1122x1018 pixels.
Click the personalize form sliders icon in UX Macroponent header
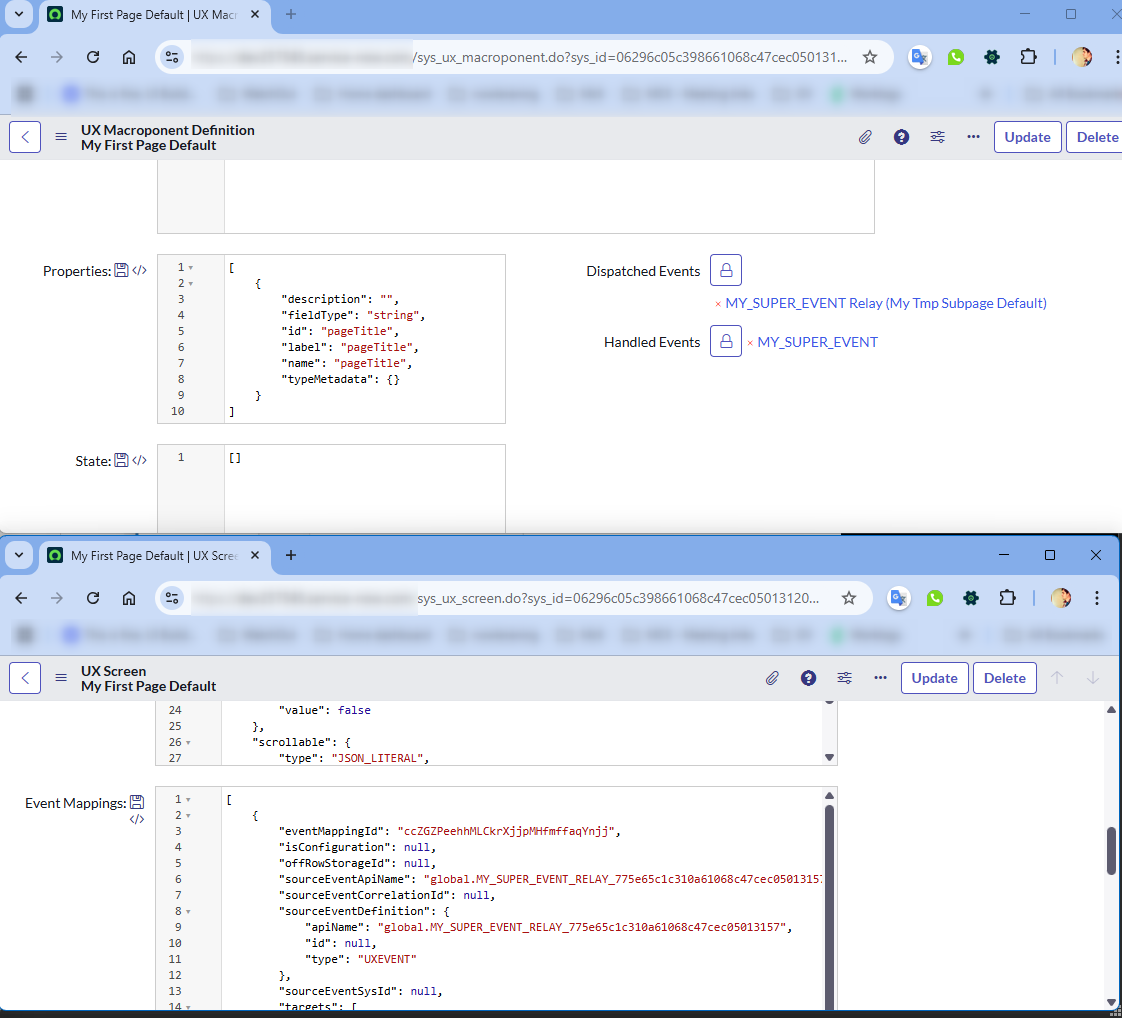point(937,137)
